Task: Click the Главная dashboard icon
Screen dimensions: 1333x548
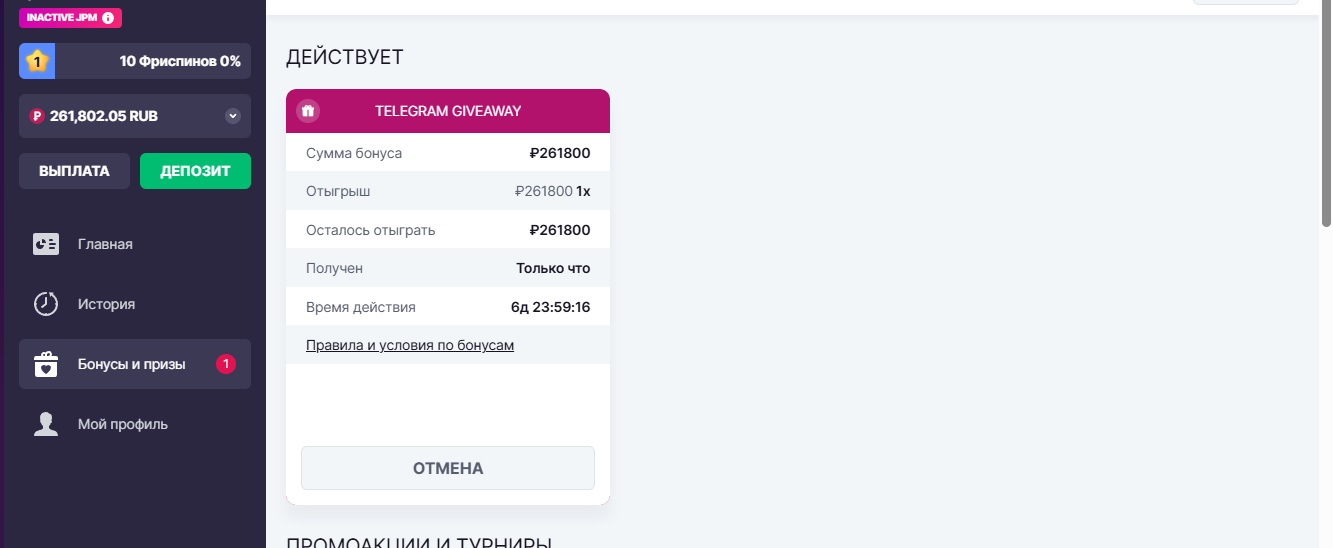Action: point(46,244)
